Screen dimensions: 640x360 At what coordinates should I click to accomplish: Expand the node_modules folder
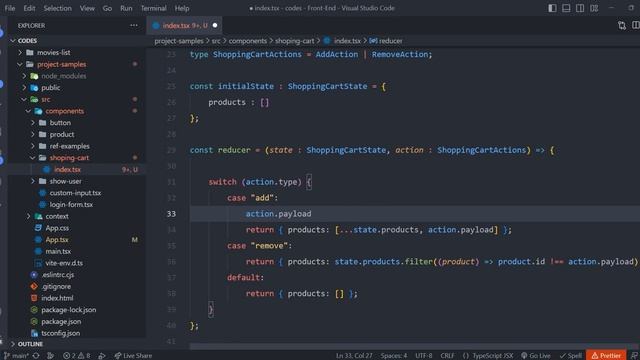(77, 76)
